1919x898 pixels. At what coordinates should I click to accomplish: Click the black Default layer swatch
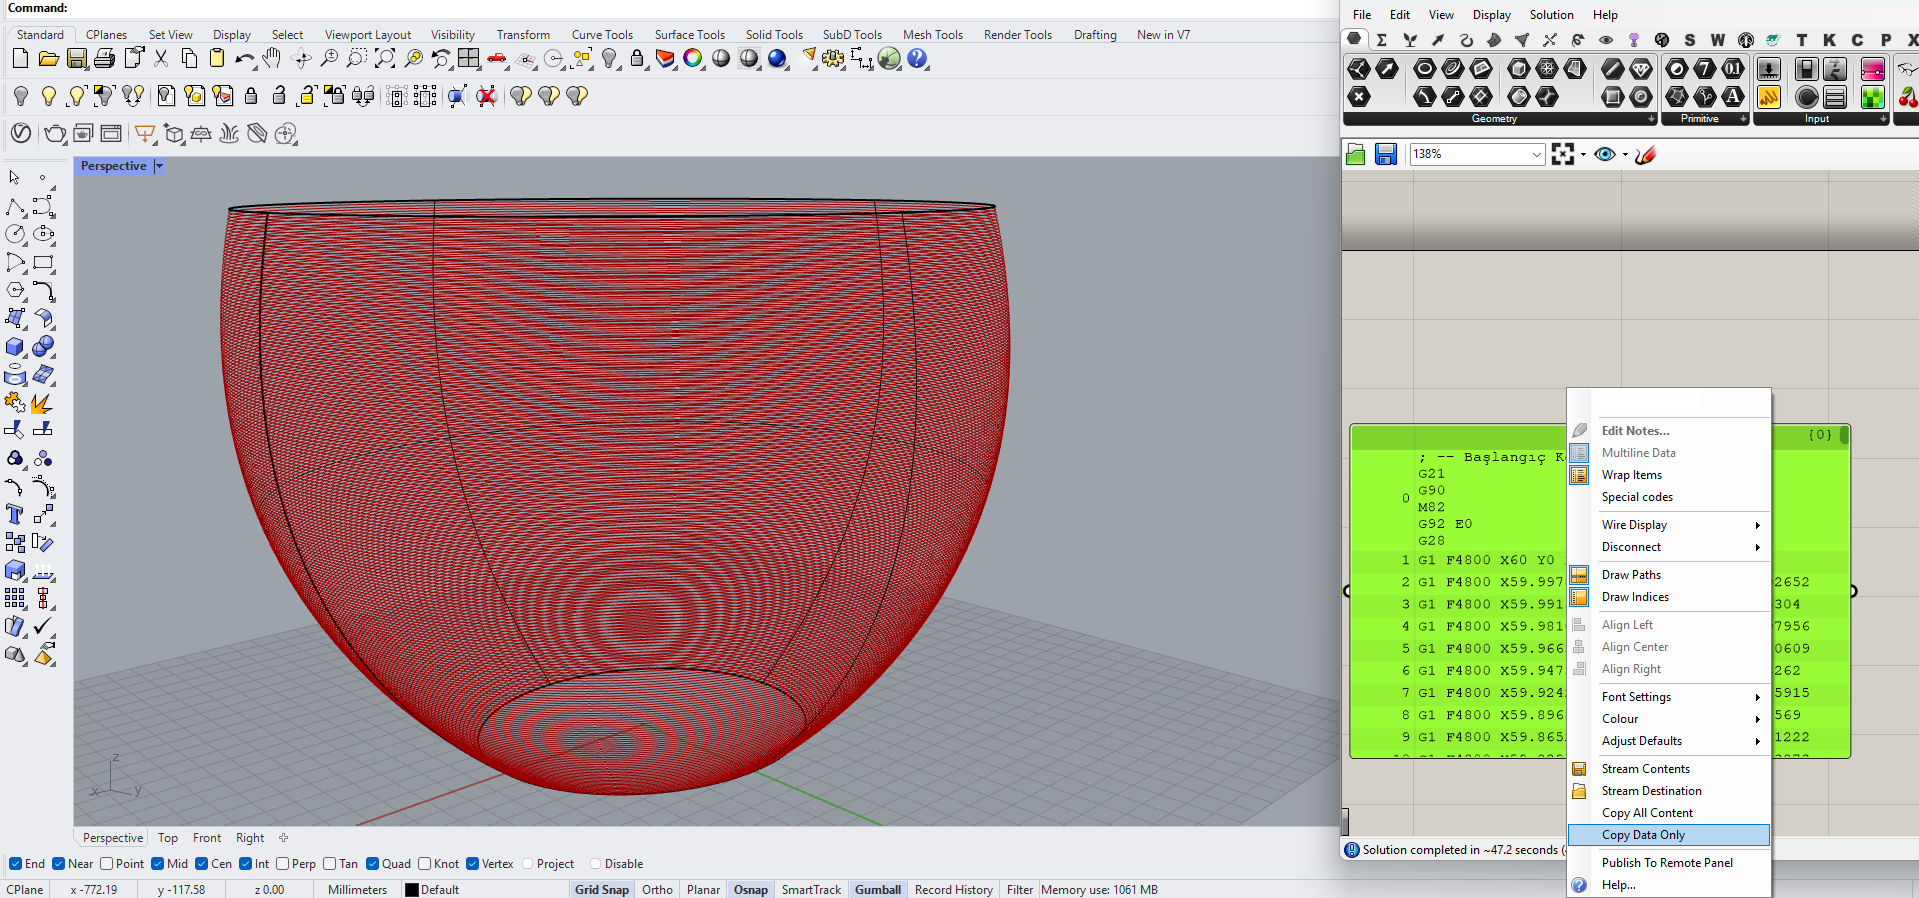(x=411, y=890)
